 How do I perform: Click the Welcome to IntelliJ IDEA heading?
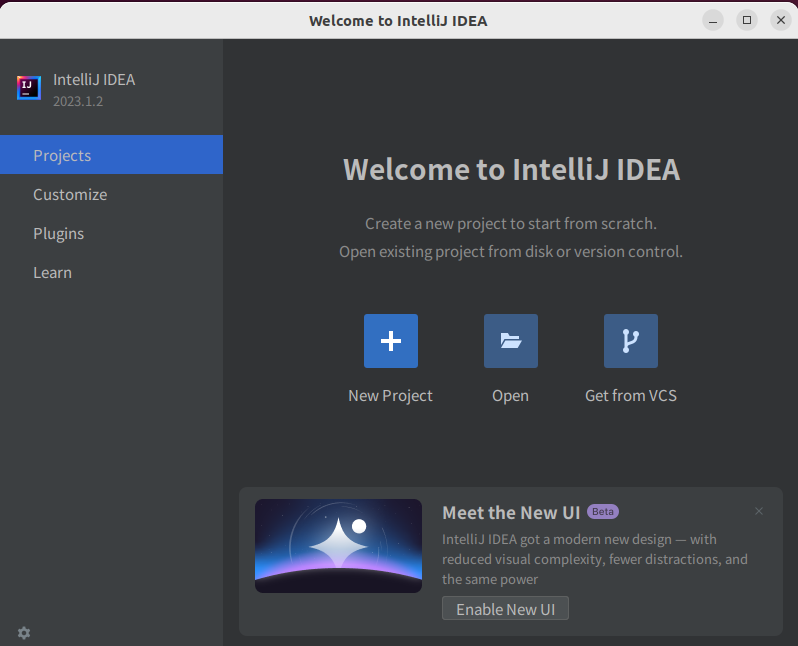pyautogui.click(x=511, y=170)
